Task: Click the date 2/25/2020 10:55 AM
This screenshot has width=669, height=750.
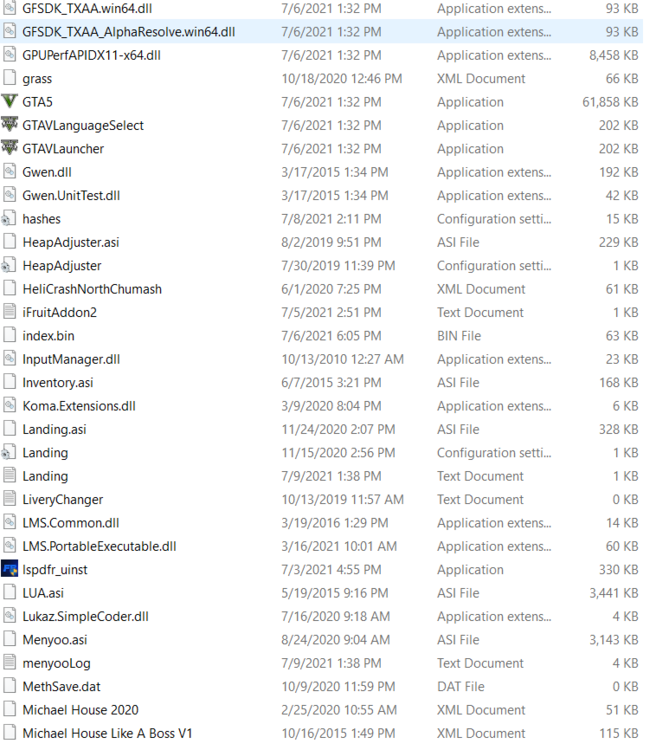Action: tap(339, 710)
